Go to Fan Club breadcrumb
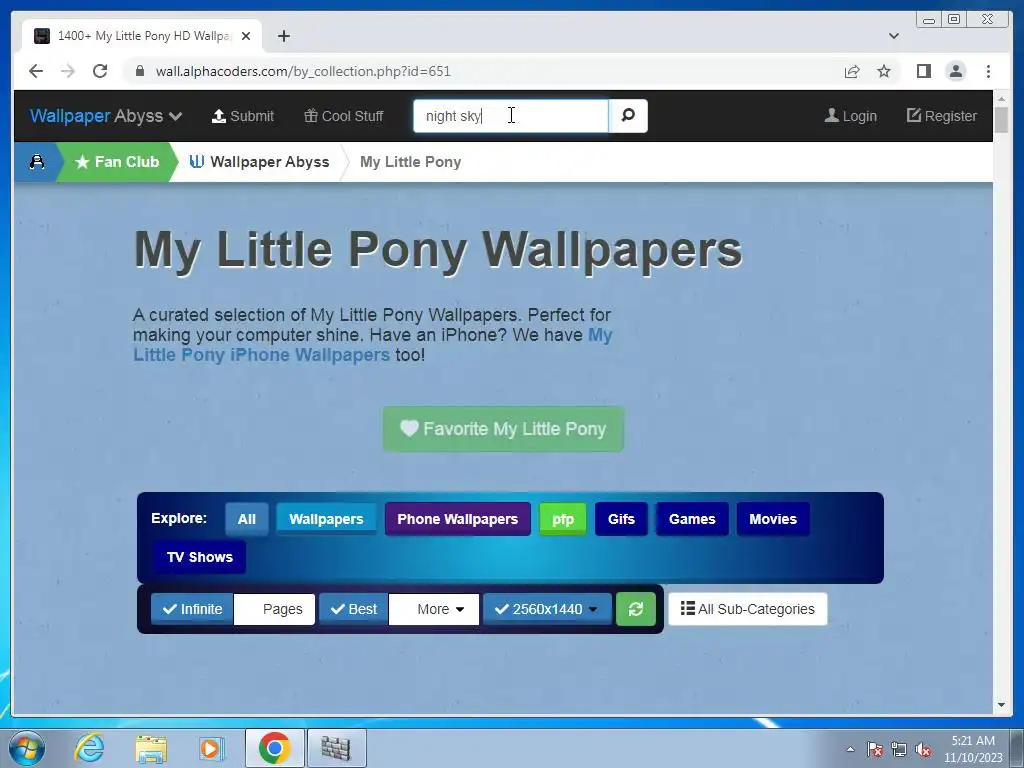Viewport: 1024px width, 768px height. [x=117, y=161]
